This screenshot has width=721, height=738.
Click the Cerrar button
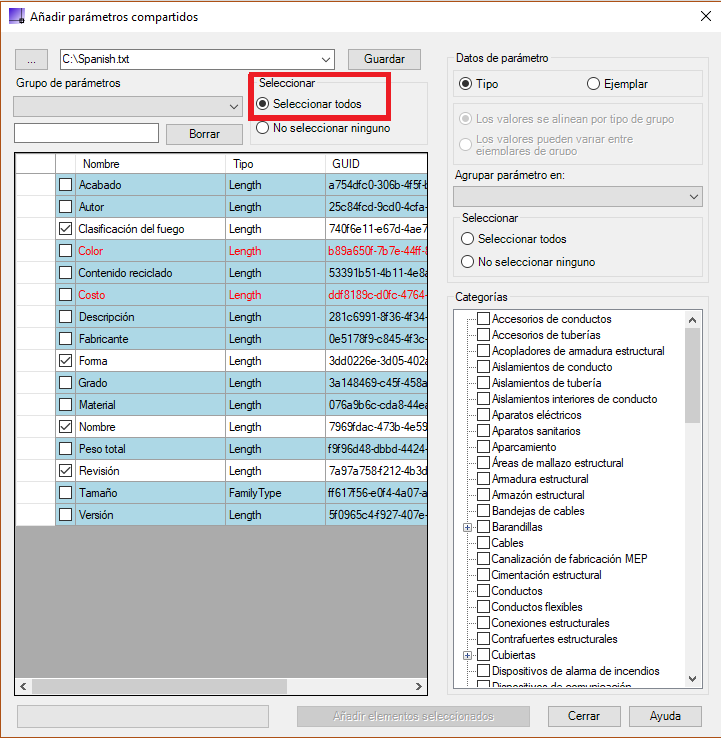584,716
